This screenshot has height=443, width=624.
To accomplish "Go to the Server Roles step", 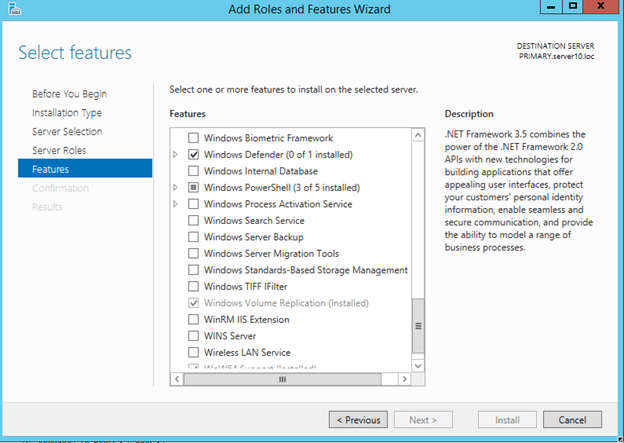I will [59, 150].
